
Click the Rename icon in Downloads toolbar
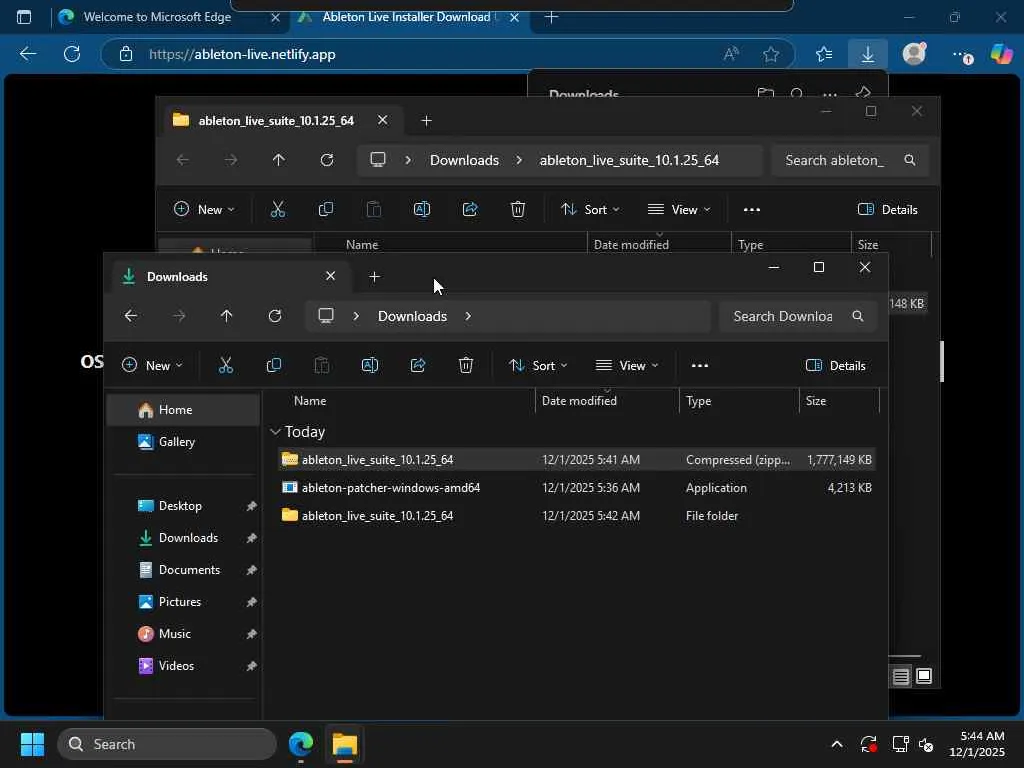[x=370, y=366]
